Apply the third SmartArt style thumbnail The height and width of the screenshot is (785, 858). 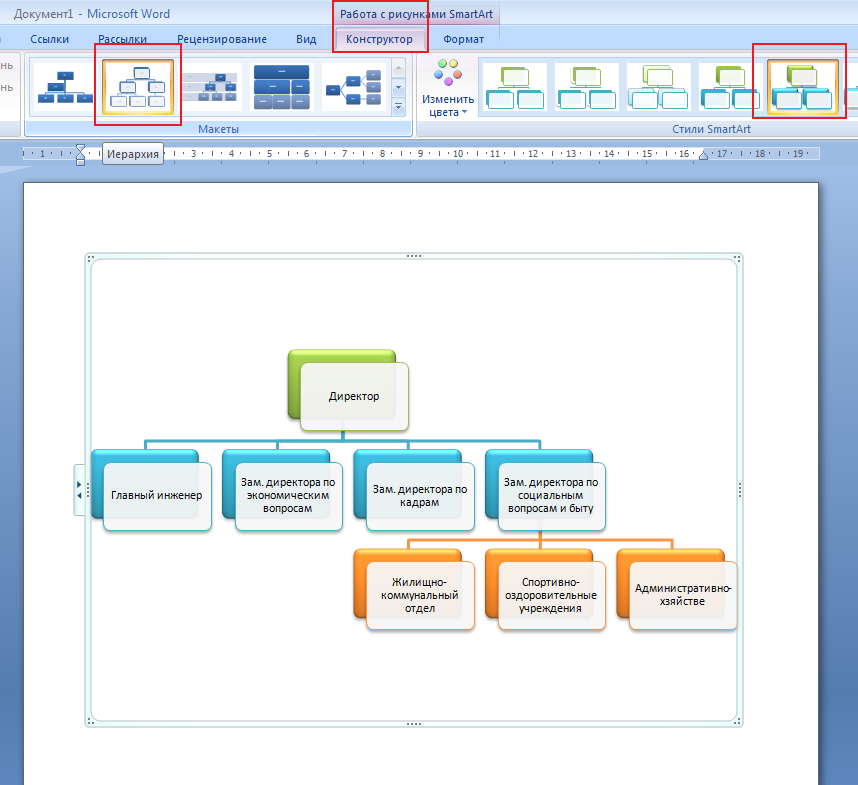(x=658, y=87)
